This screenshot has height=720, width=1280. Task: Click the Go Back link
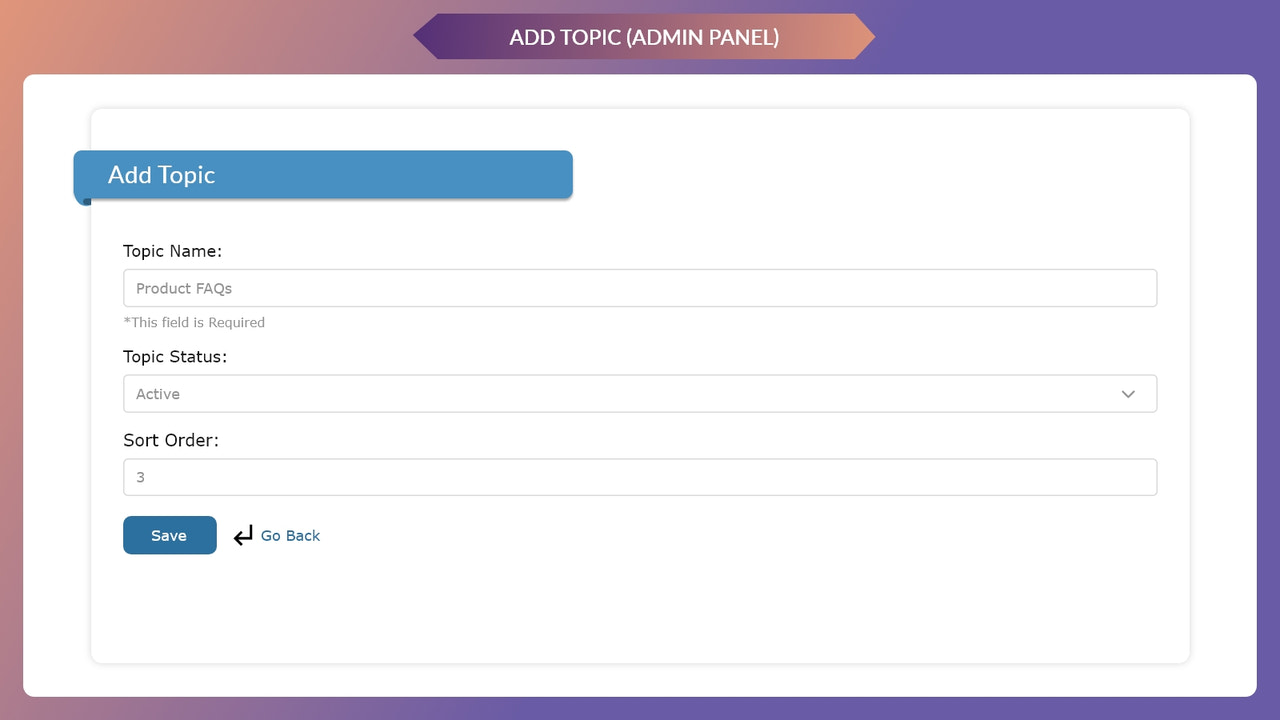(x=290, y=535)
